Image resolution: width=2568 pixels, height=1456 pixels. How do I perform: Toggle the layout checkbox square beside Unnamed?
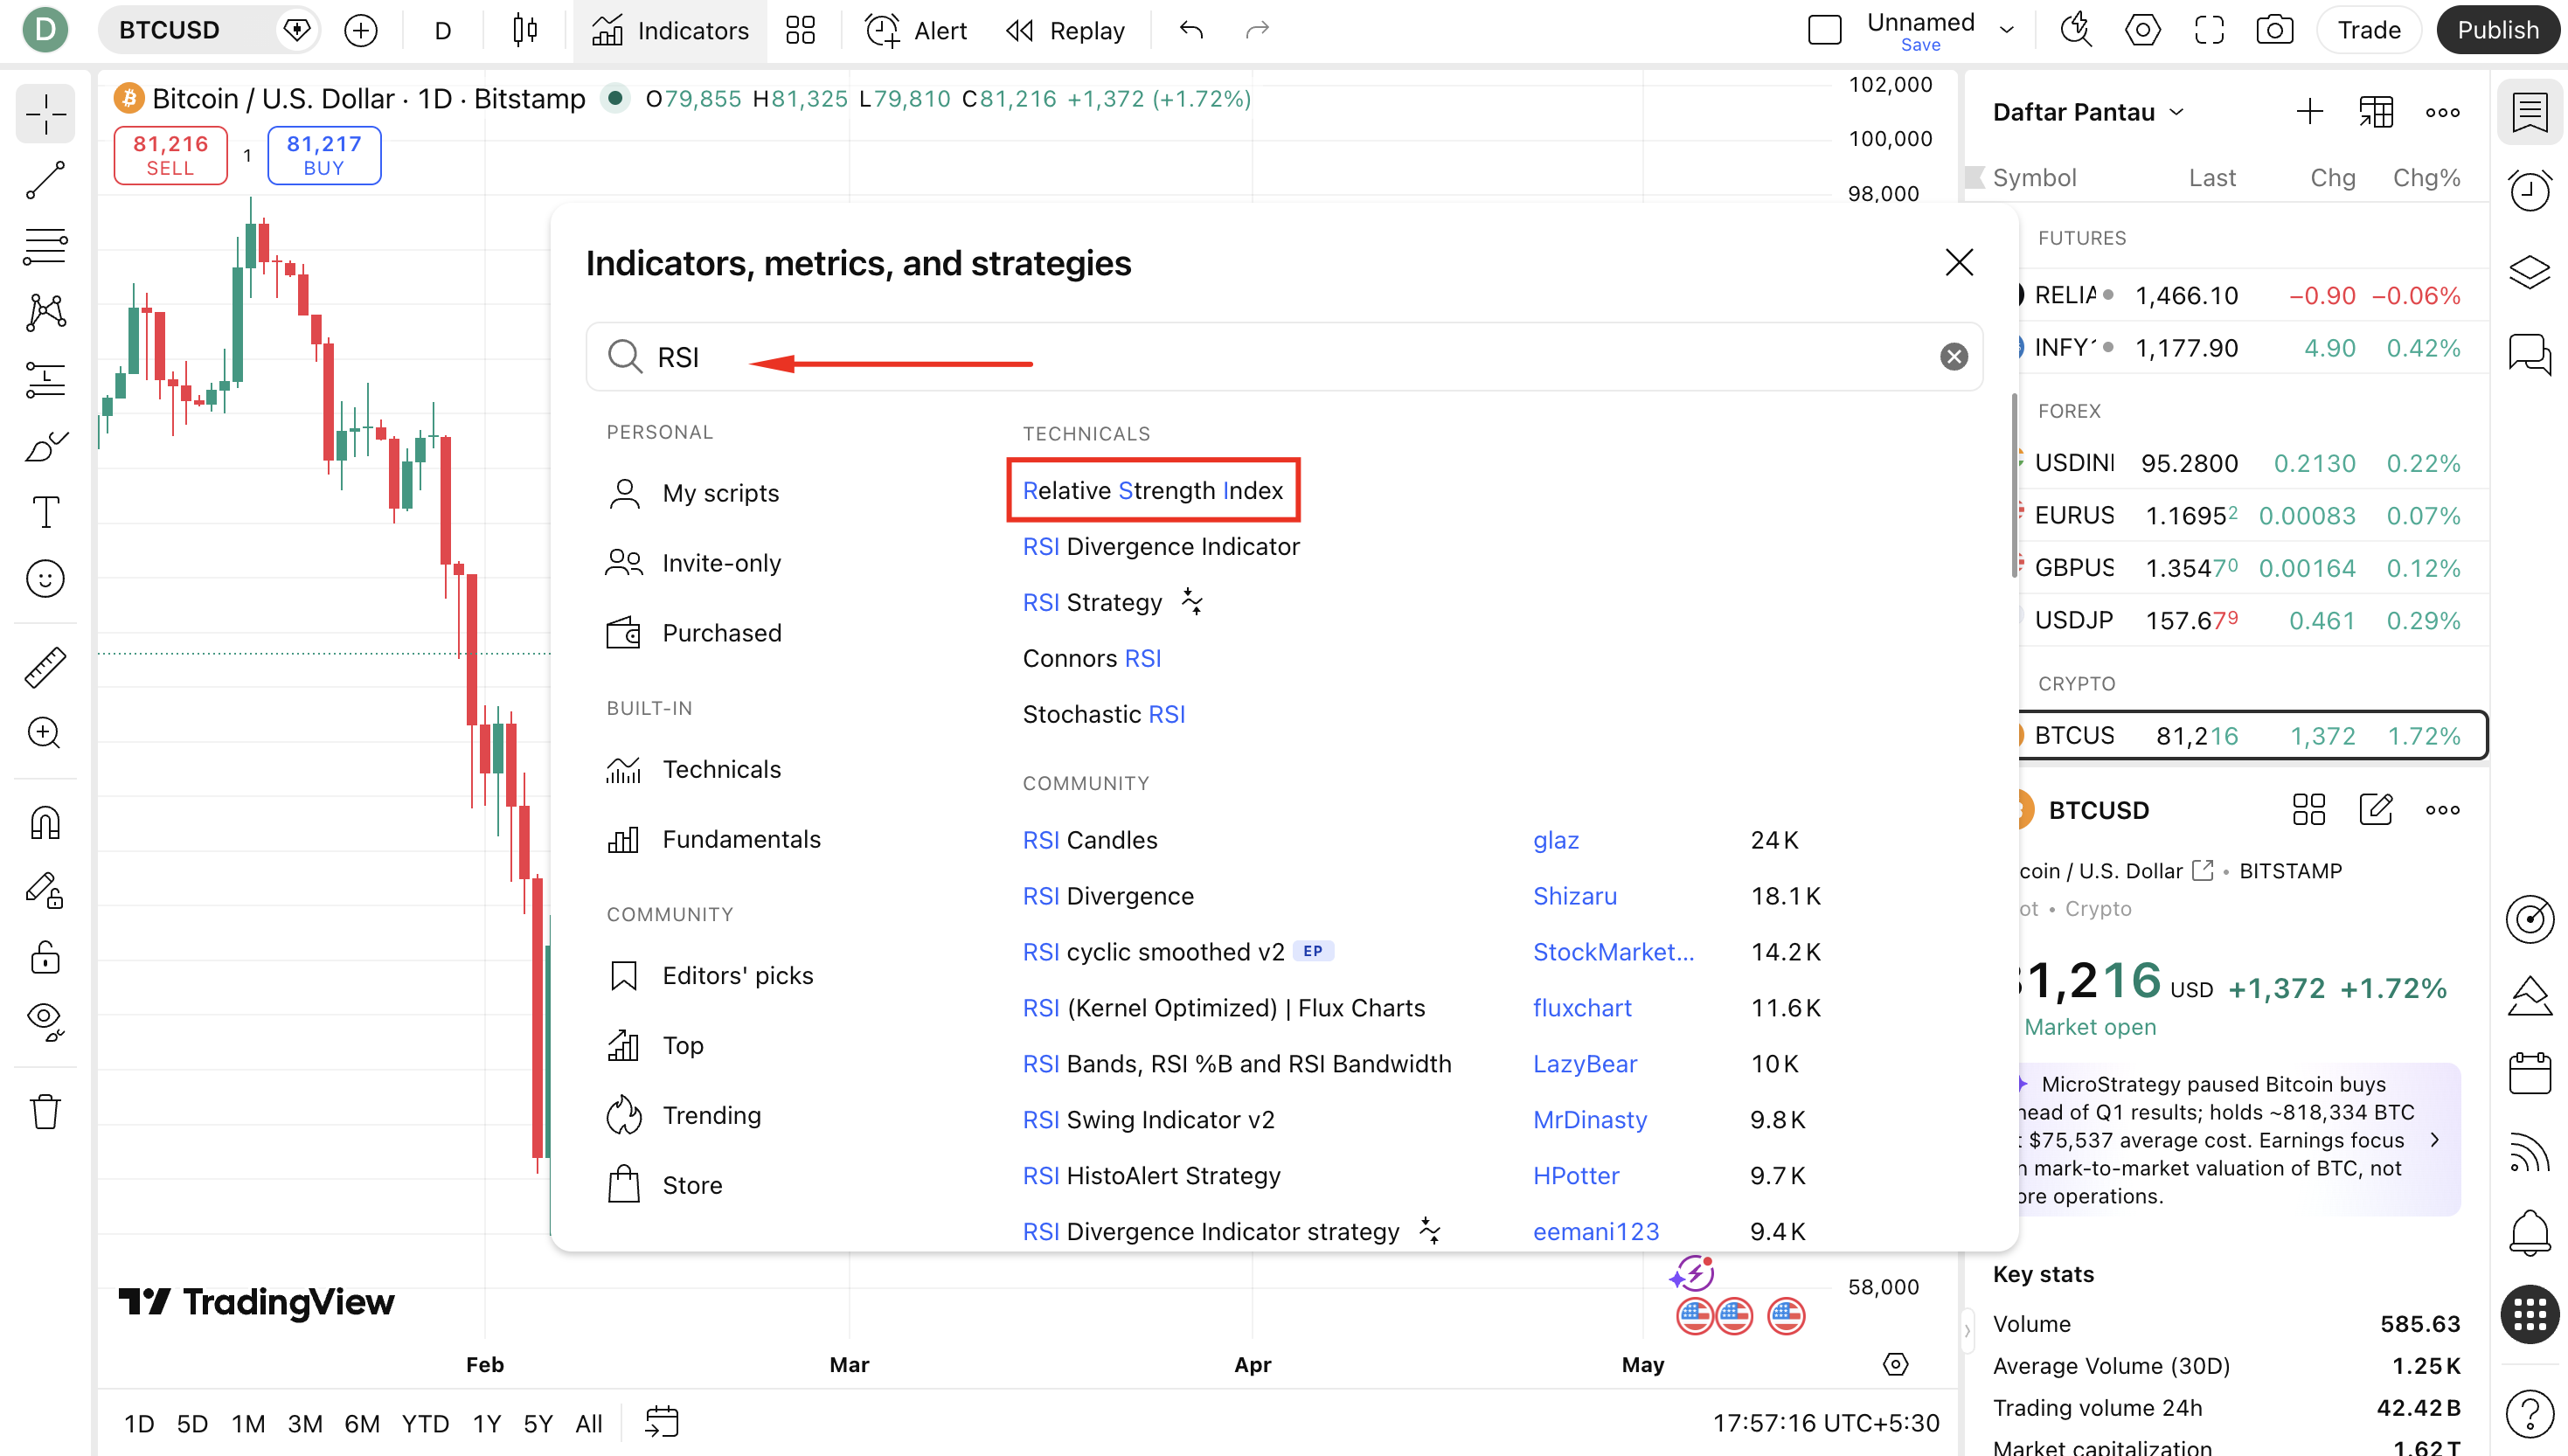(1825, 30)
